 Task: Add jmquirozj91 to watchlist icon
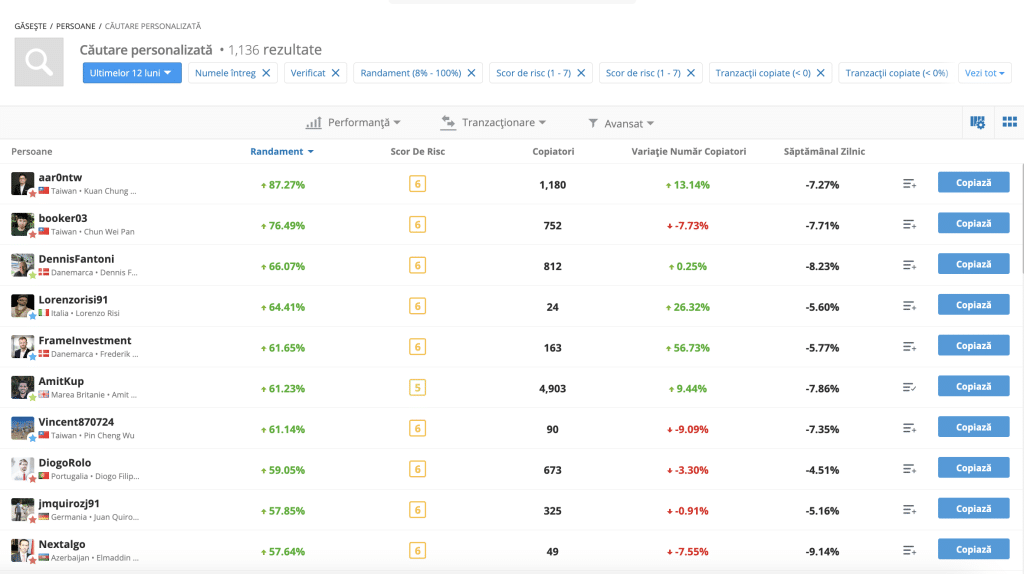pyautogui.click(x=909, y=509)
